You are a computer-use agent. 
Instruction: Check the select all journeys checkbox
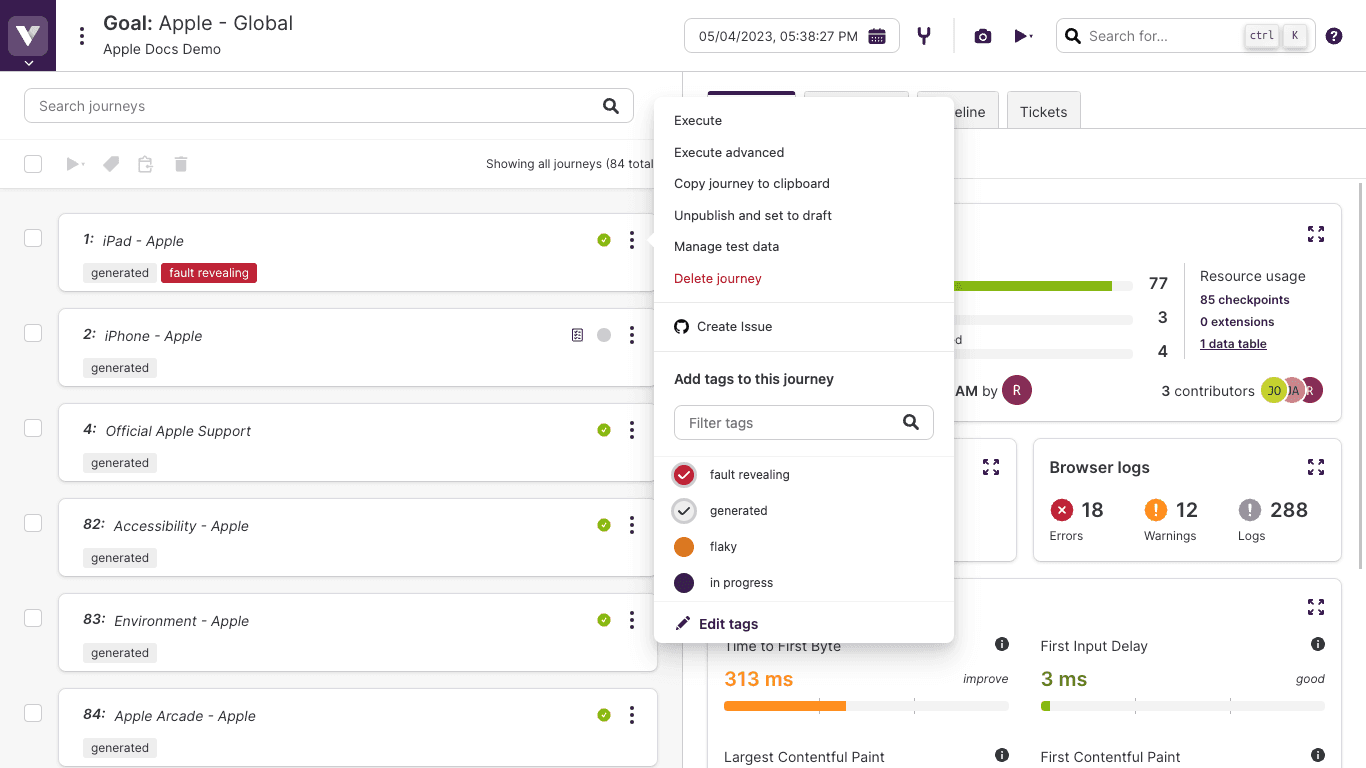pos(33,164)
